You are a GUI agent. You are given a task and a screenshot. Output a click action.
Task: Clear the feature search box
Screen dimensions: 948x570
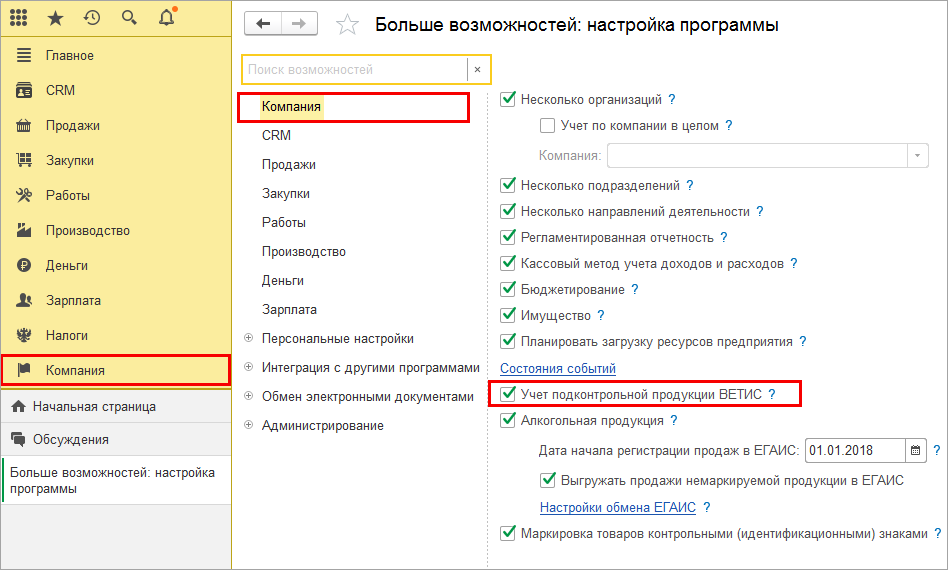point(478,70)
